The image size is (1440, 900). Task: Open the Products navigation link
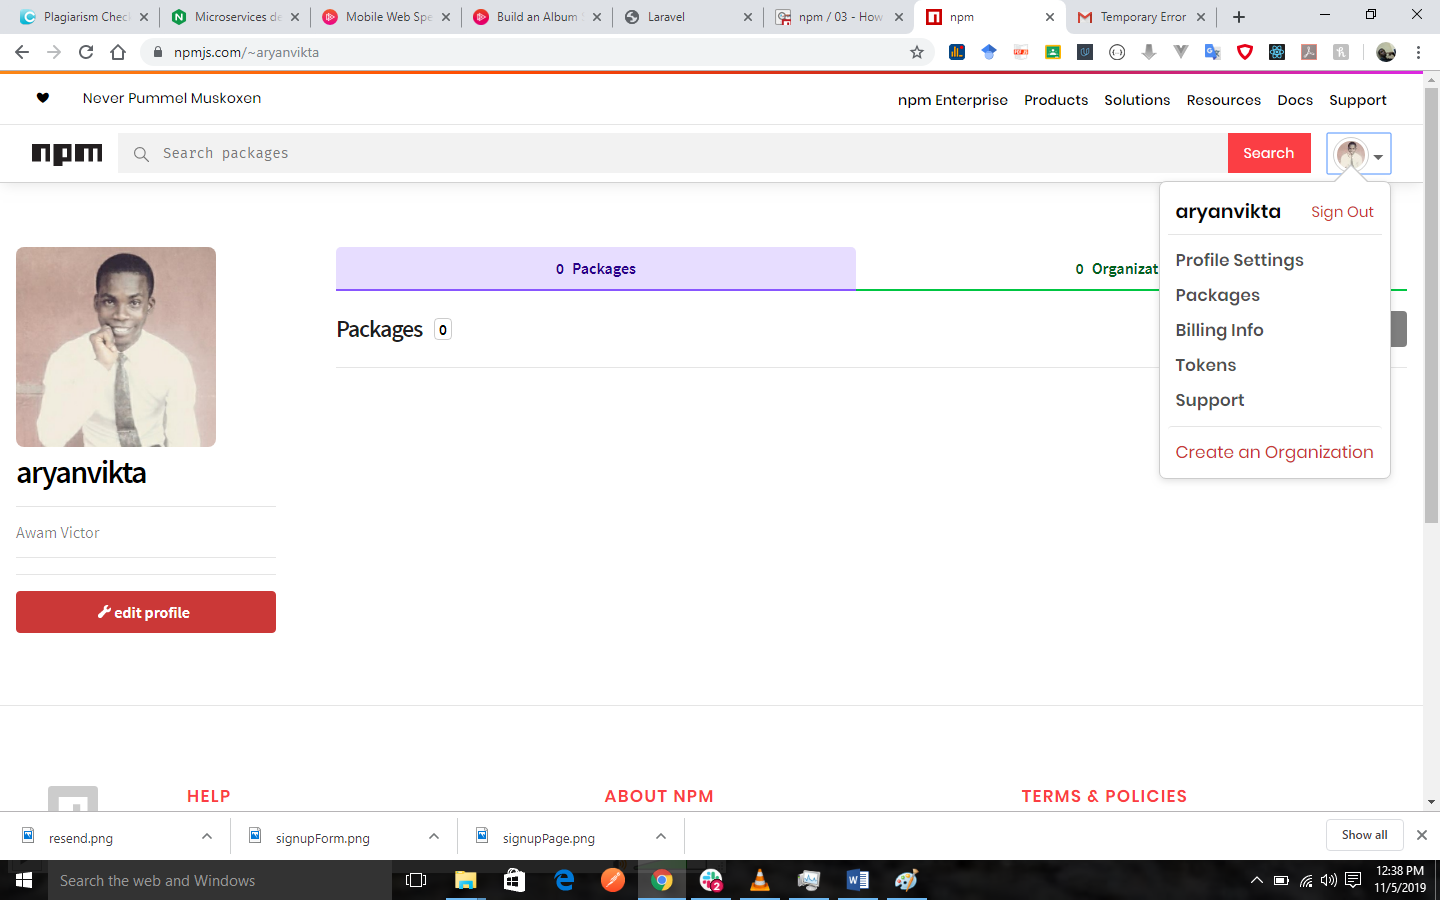1056,100
